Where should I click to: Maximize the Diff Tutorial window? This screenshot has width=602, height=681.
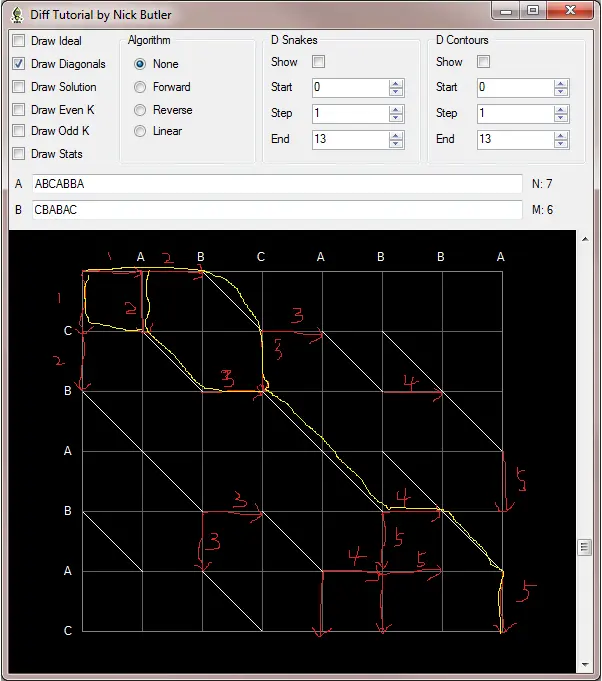click(x=533, y=11)
